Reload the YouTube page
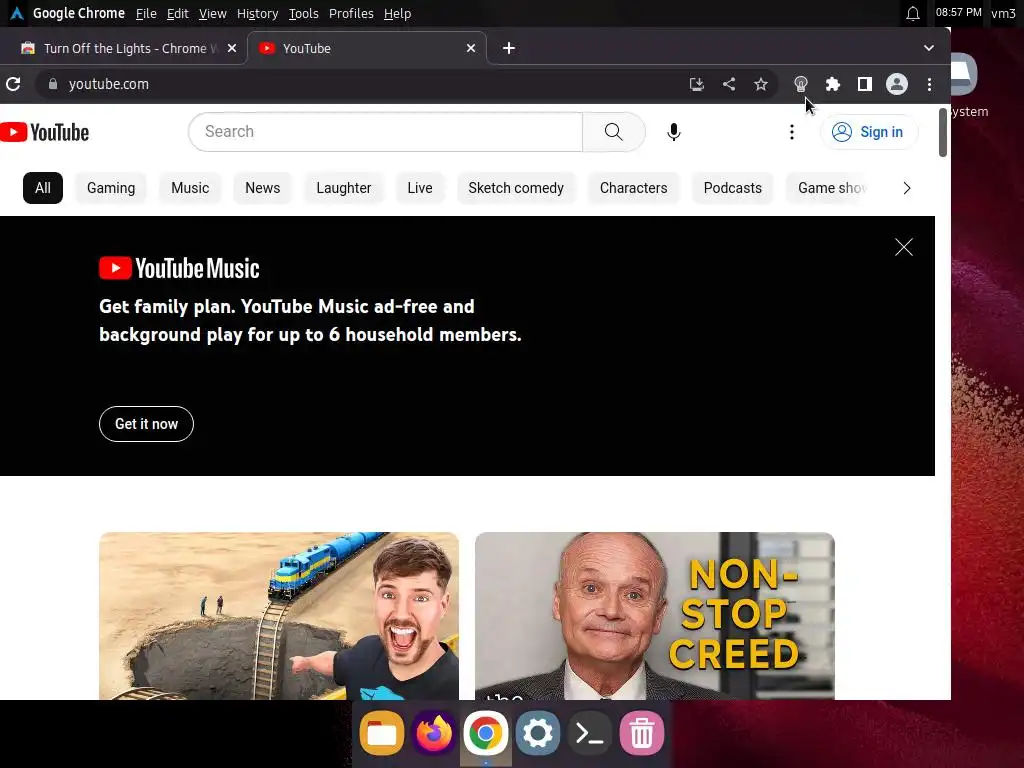The height and width of the screenshot is (768, 1024). (13, 84)
